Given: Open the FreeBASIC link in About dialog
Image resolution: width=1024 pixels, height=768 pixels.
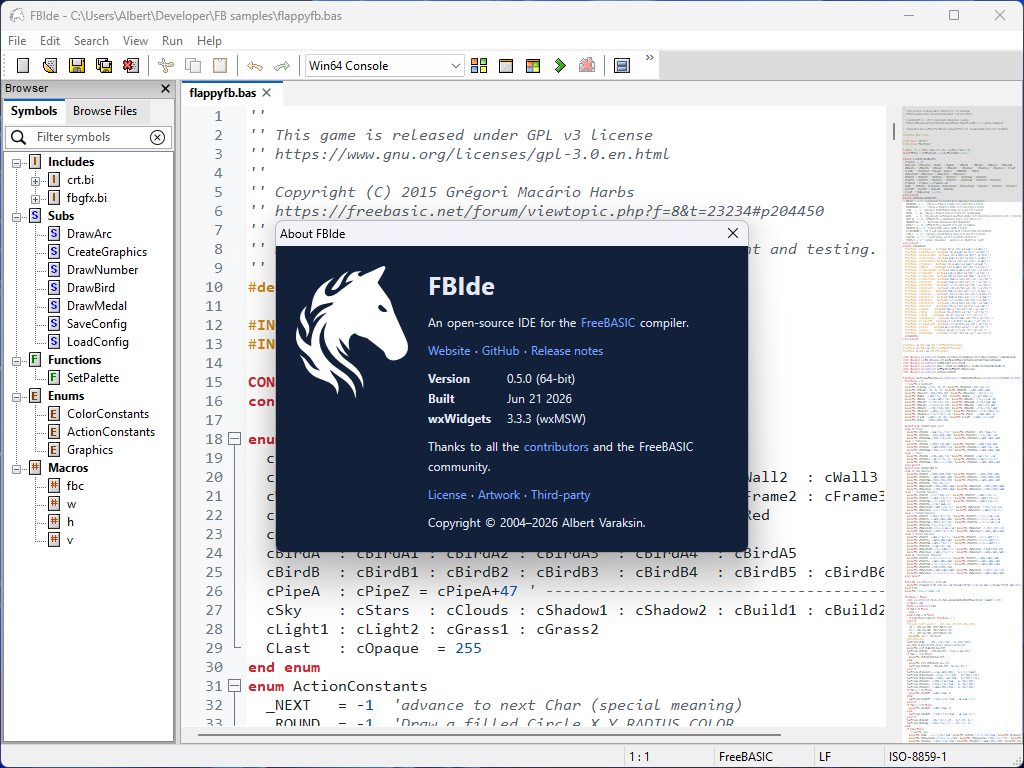Looking at the screenshot, I should pos(608,323).
